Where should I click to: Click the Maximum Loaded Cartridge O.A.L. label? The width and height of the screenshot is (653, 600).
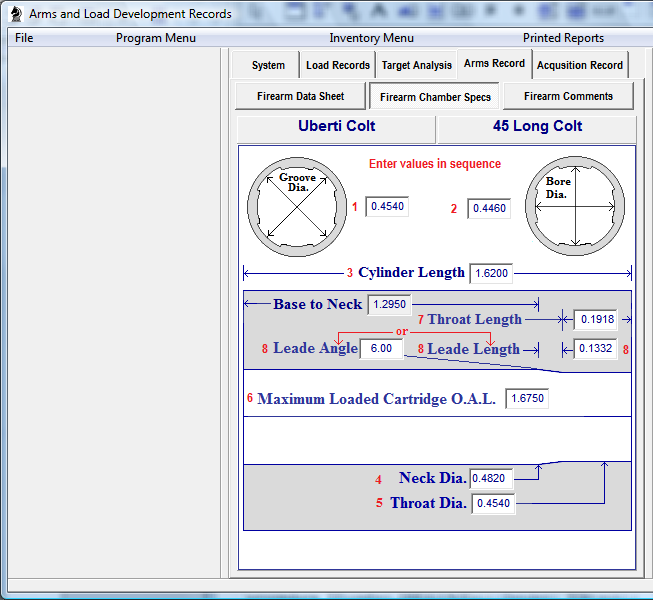pyautogui.click(x=376, y=399)
